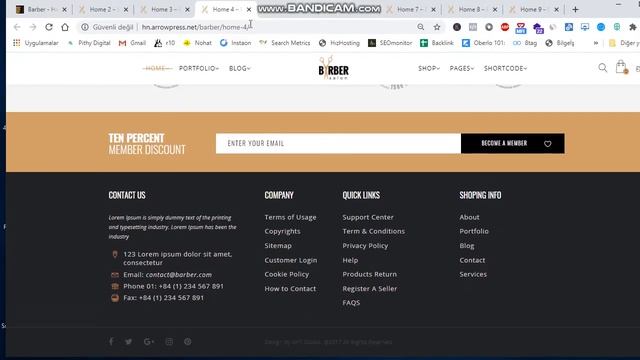Click the Enter Your Email field
This screenshot has width=640, height=360.
[338, 143]
